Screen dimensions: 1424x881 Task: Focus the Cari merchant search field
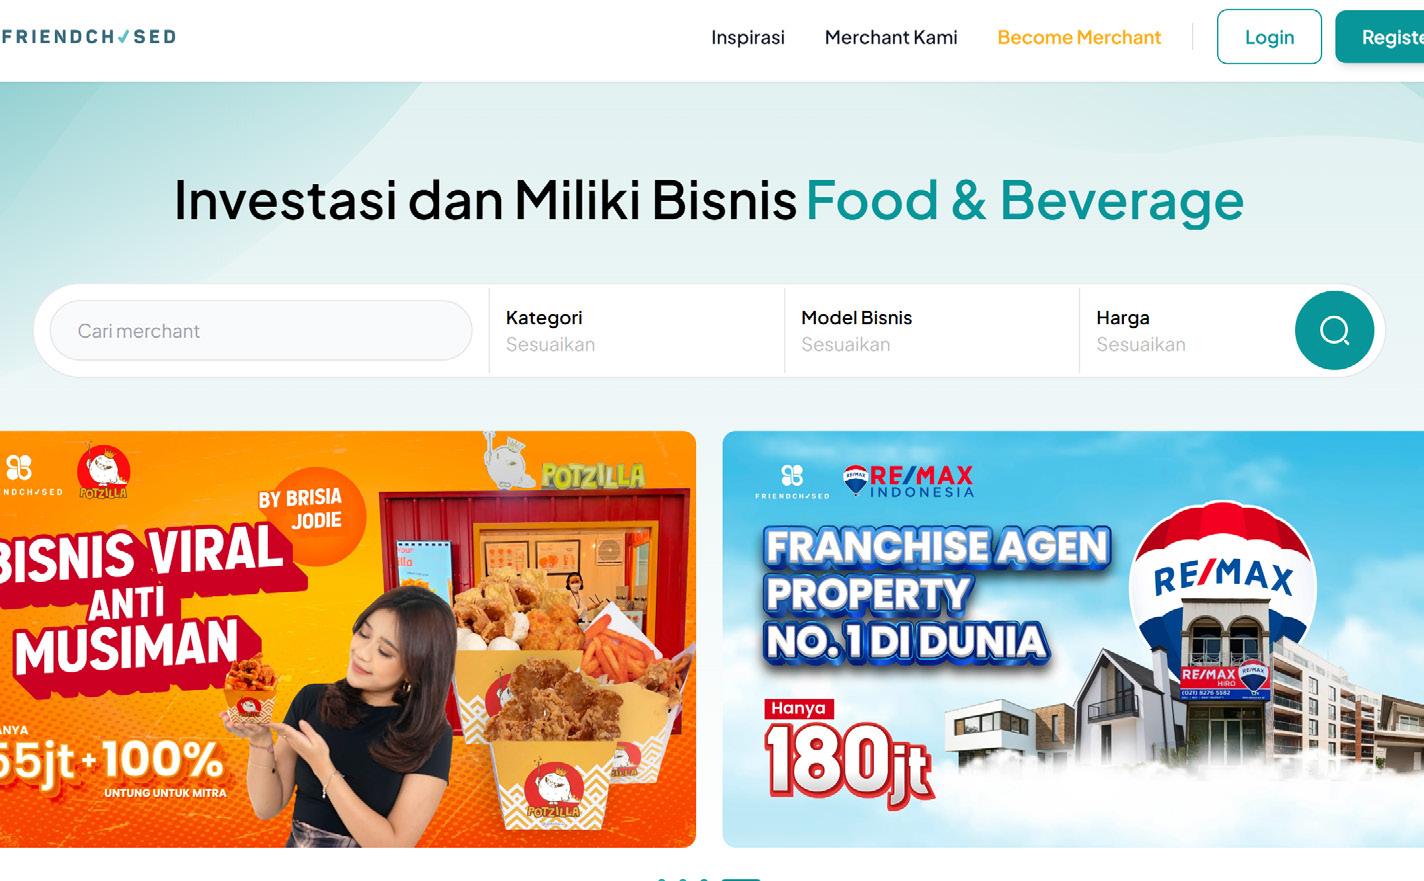(261, 330)
